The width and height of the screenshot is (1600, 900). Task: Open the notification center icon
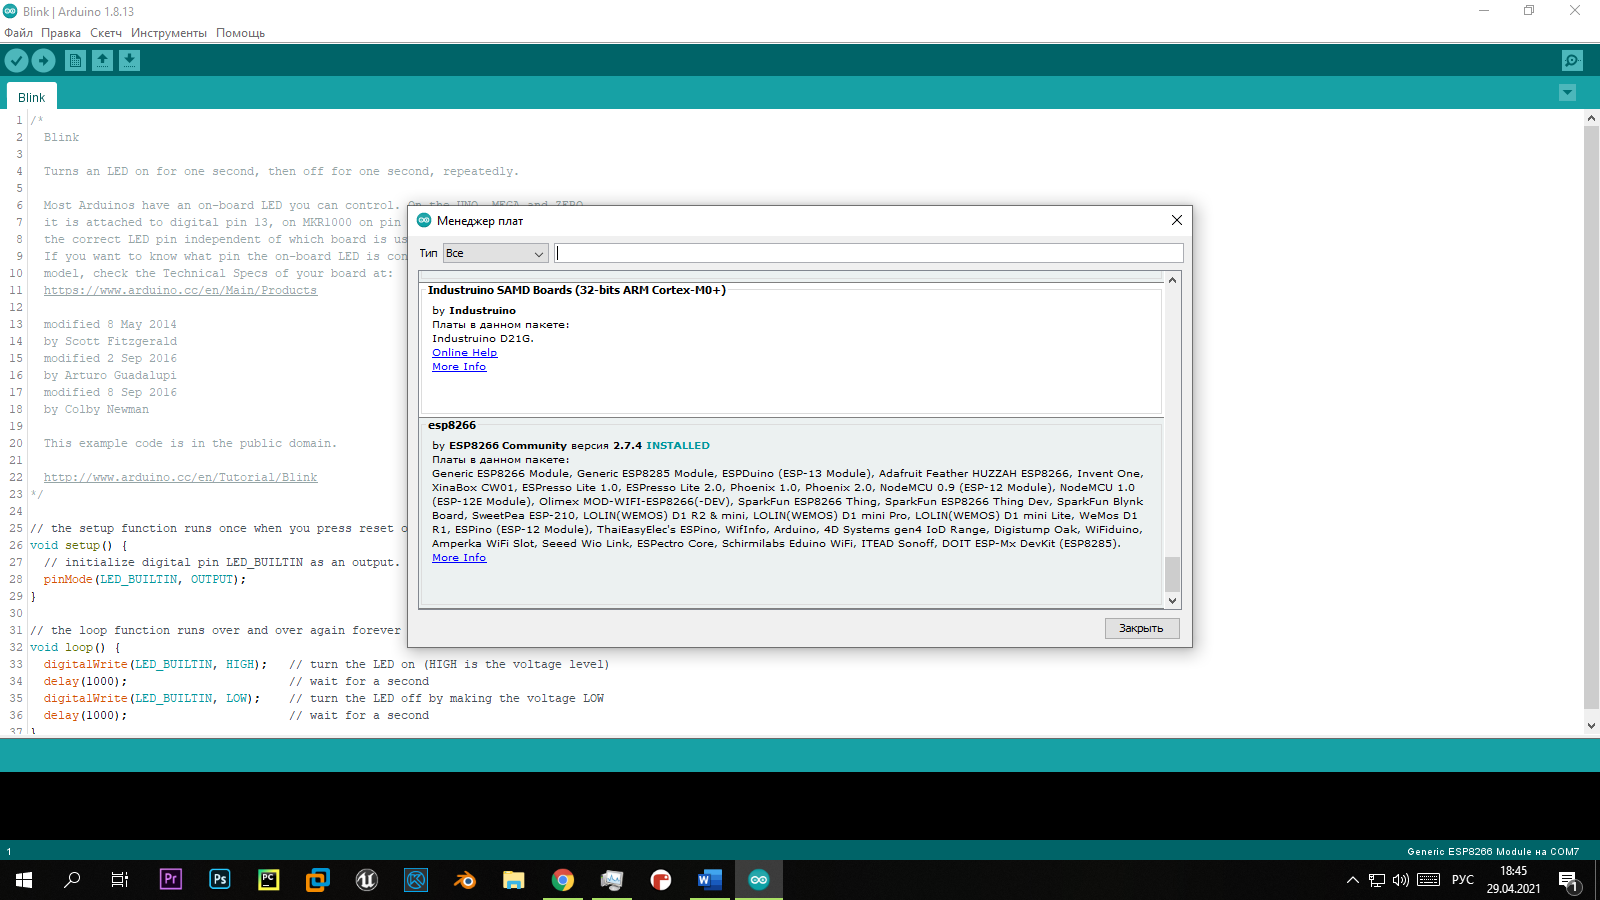(x=1568, y=880)
